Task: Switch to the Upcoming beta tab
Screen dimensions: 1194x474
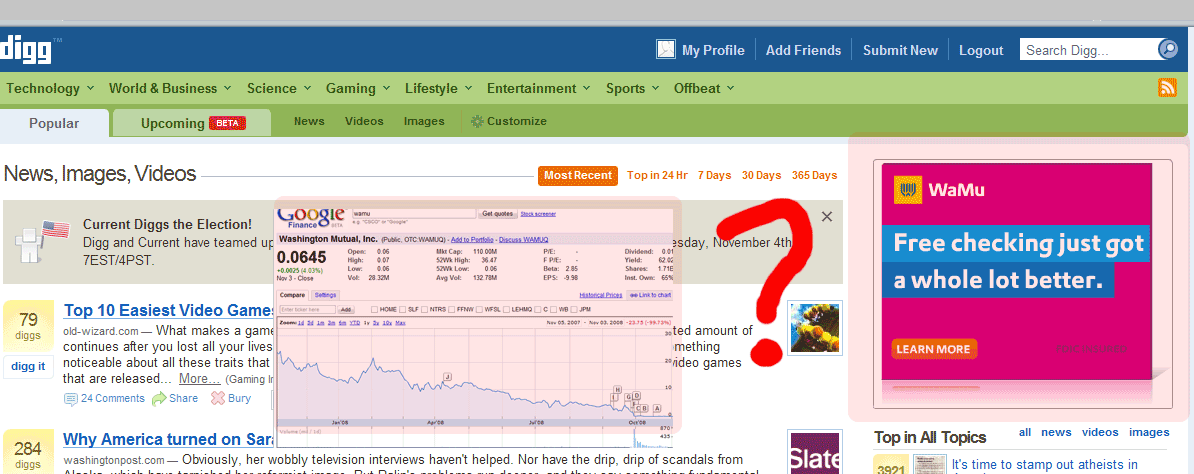Action: coord(192,123)
